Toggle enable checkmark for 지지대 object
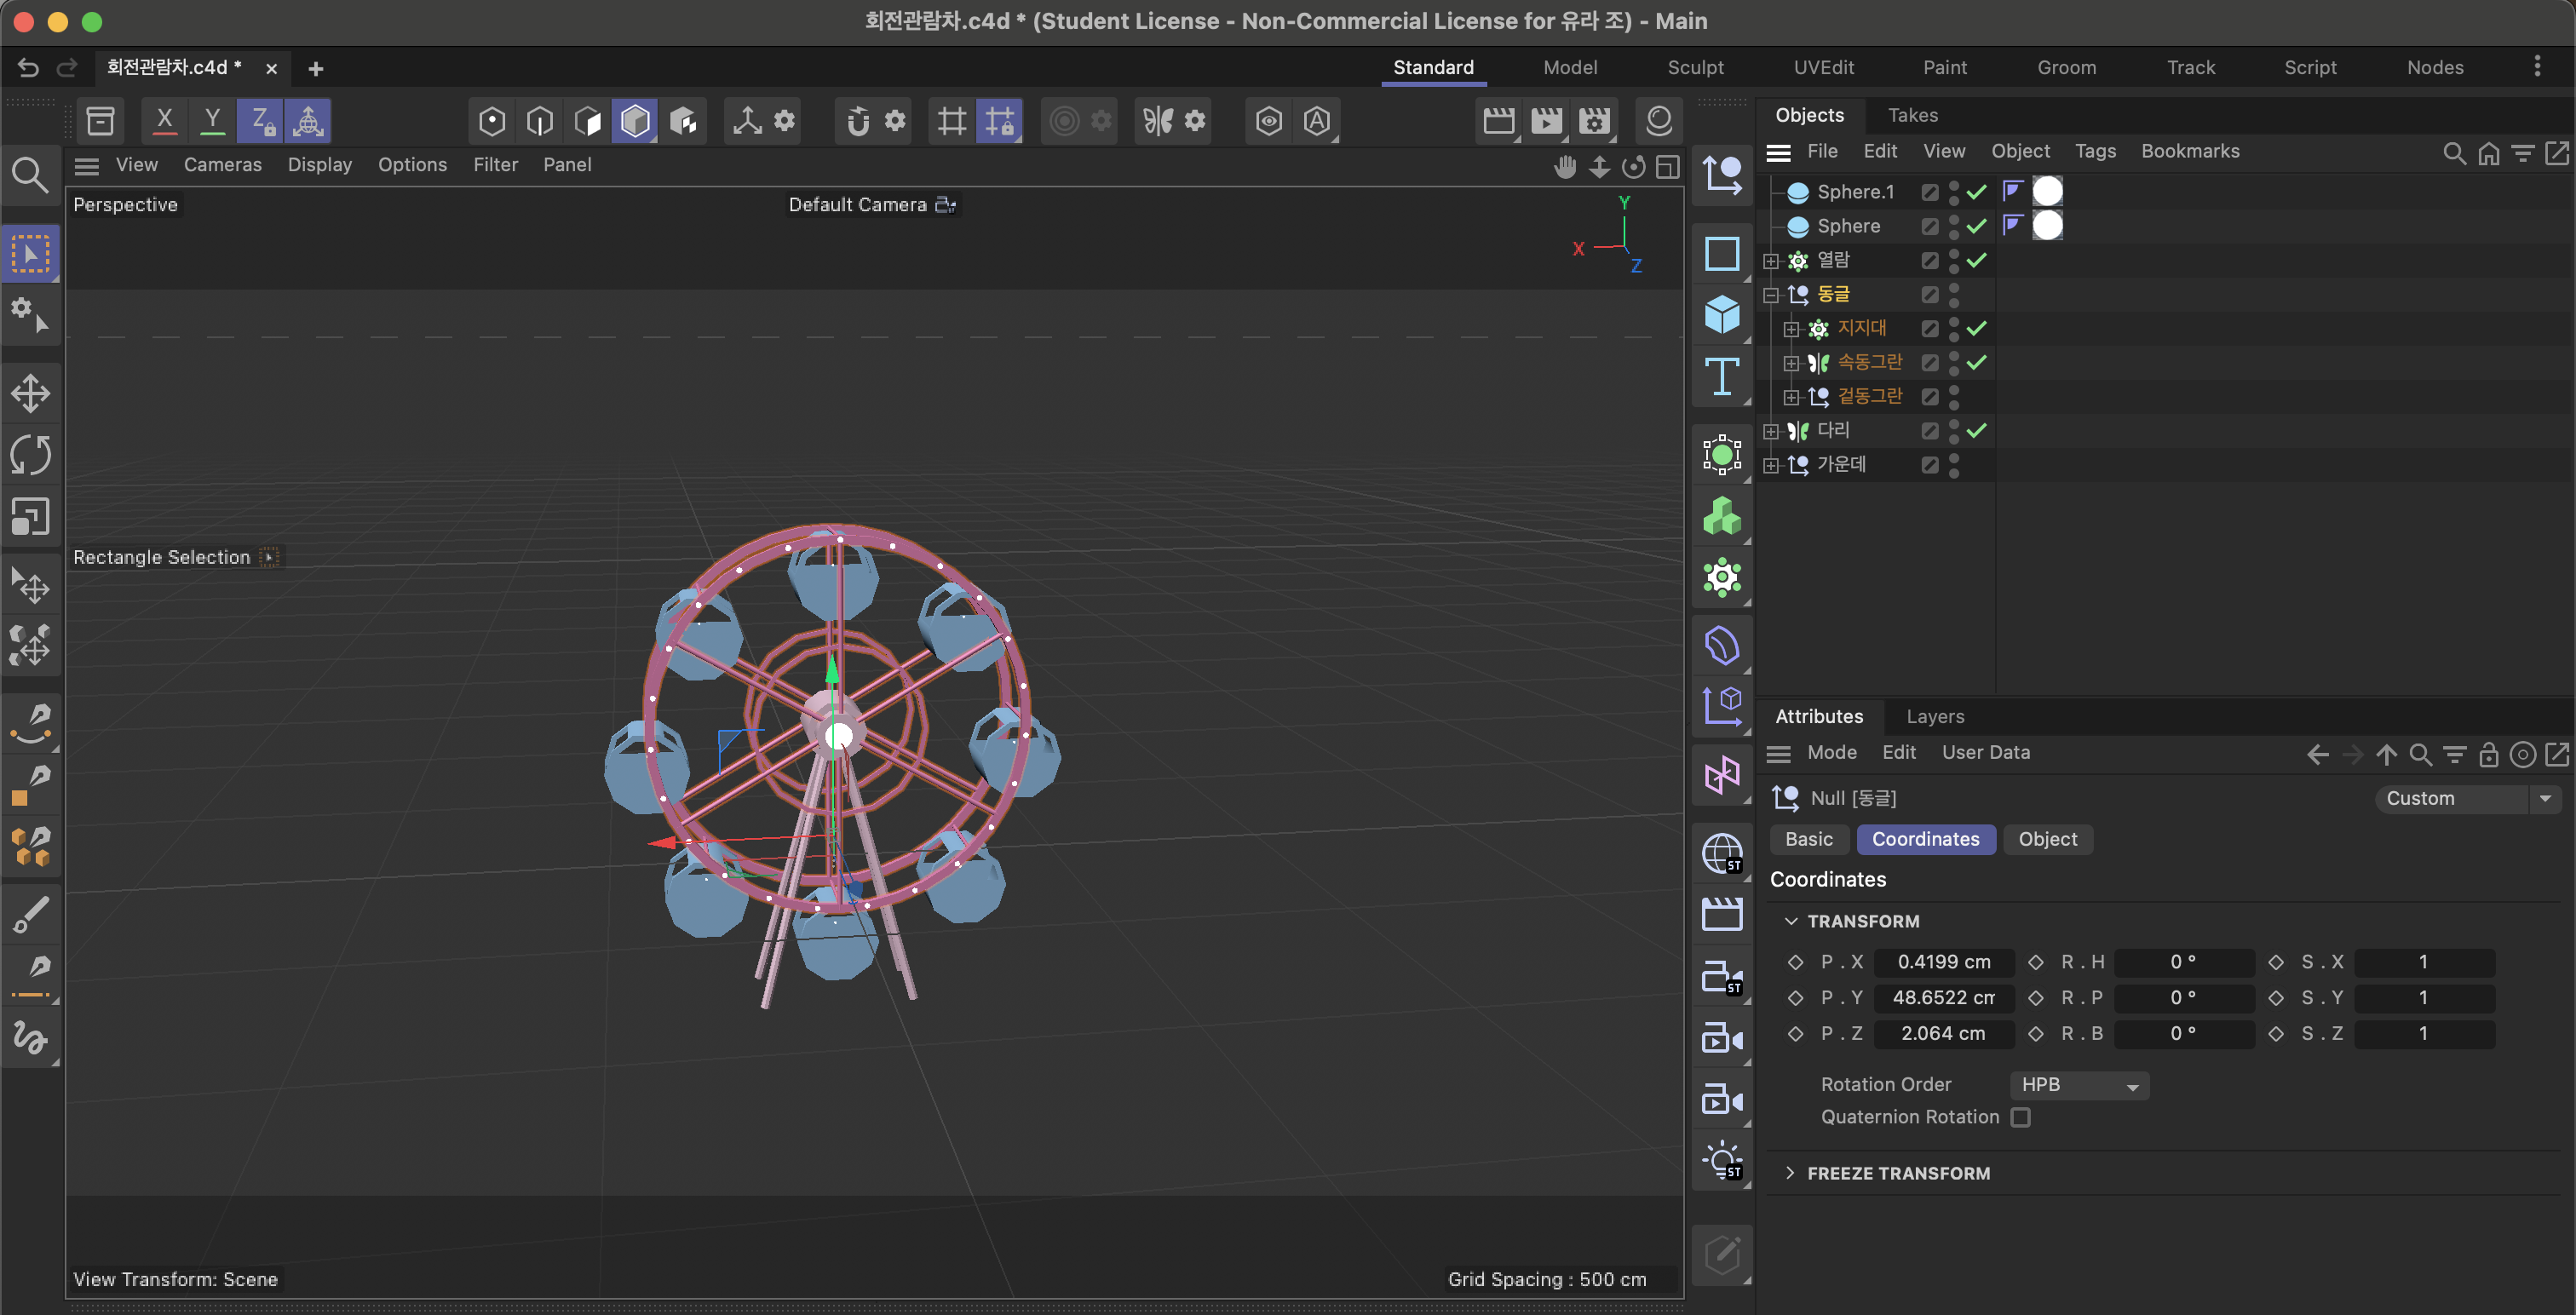The width and height of the screenshot is (2576, 1315). tap(1976, 328)
